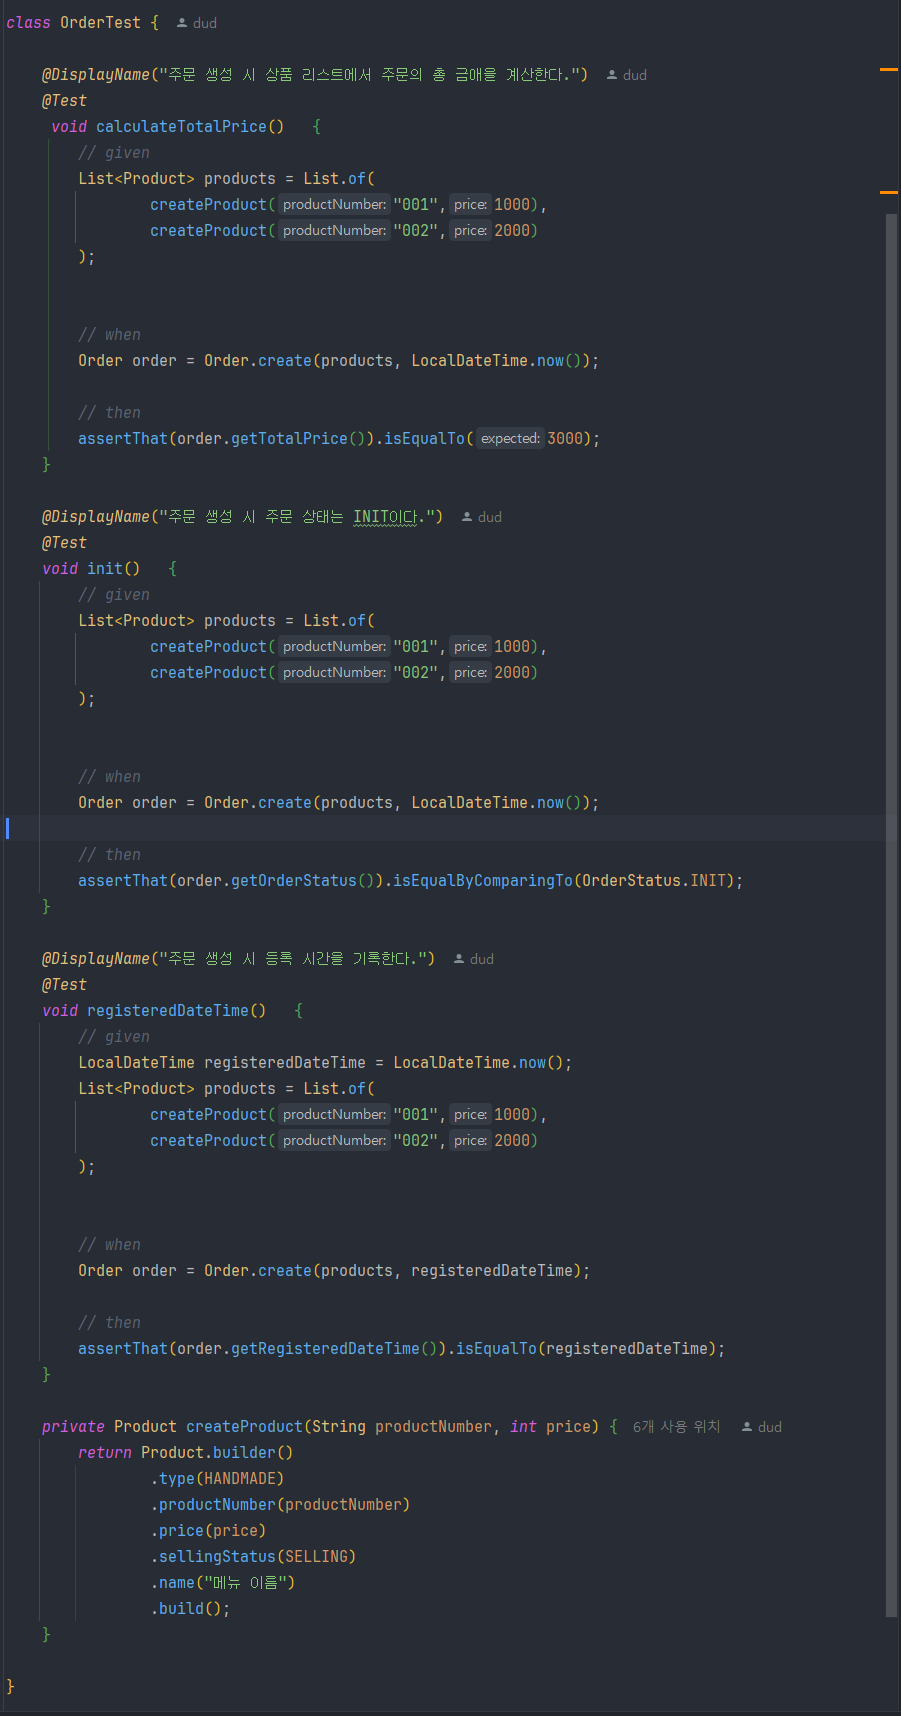901x1716 pixels.
Task: Click the getTotalPrice() call
Action: tap(298, 439)
